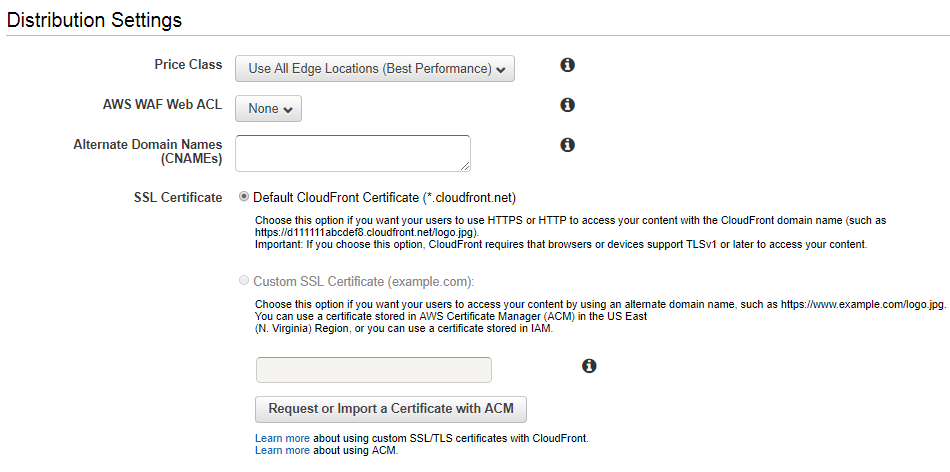Select Default CloudFront Certificate radio button

pos(244,197)
